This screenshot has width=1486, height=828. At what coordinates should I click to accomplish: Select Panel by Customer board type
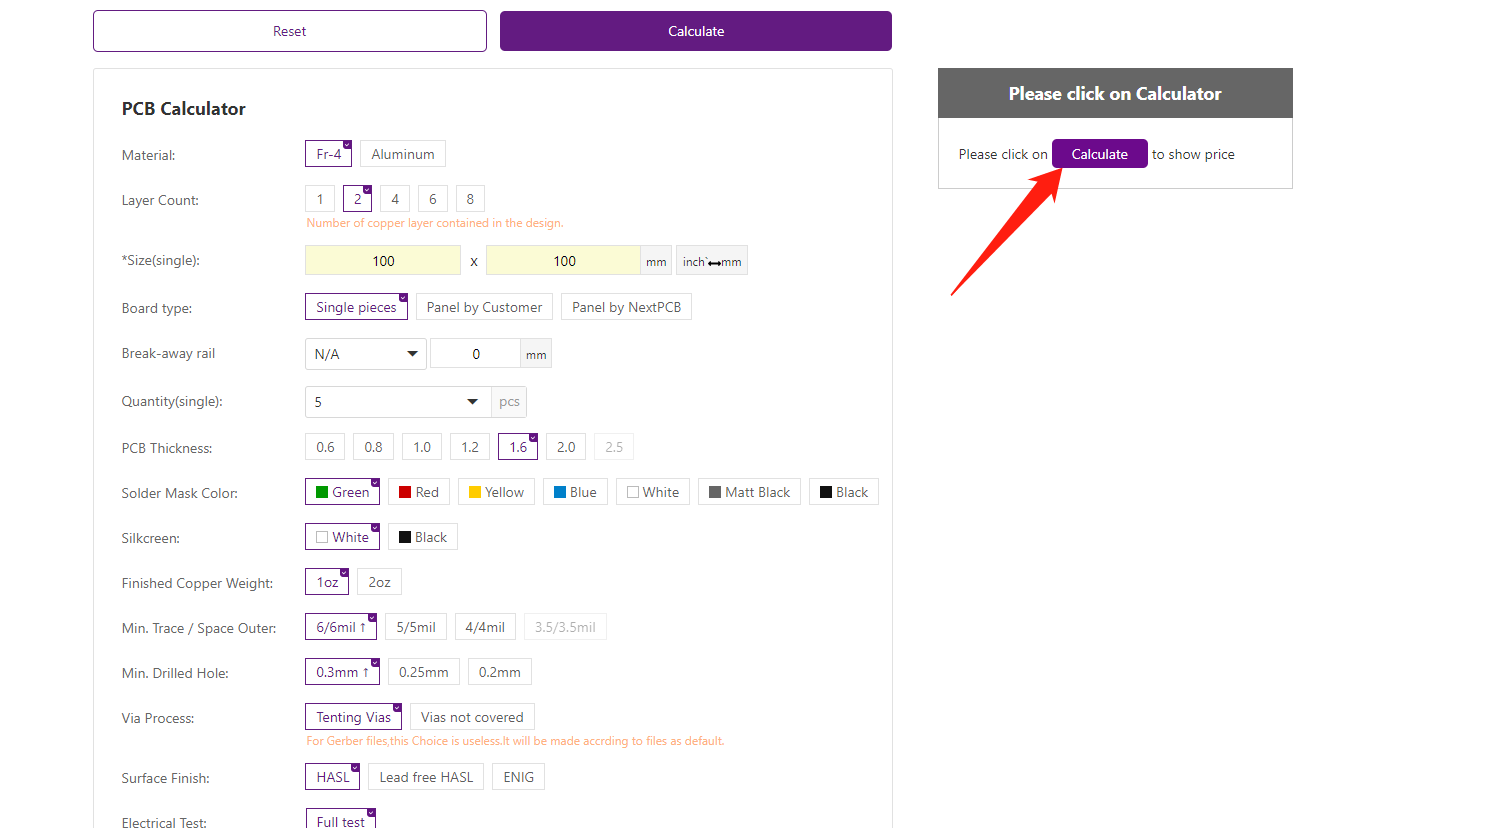(484, 307)
